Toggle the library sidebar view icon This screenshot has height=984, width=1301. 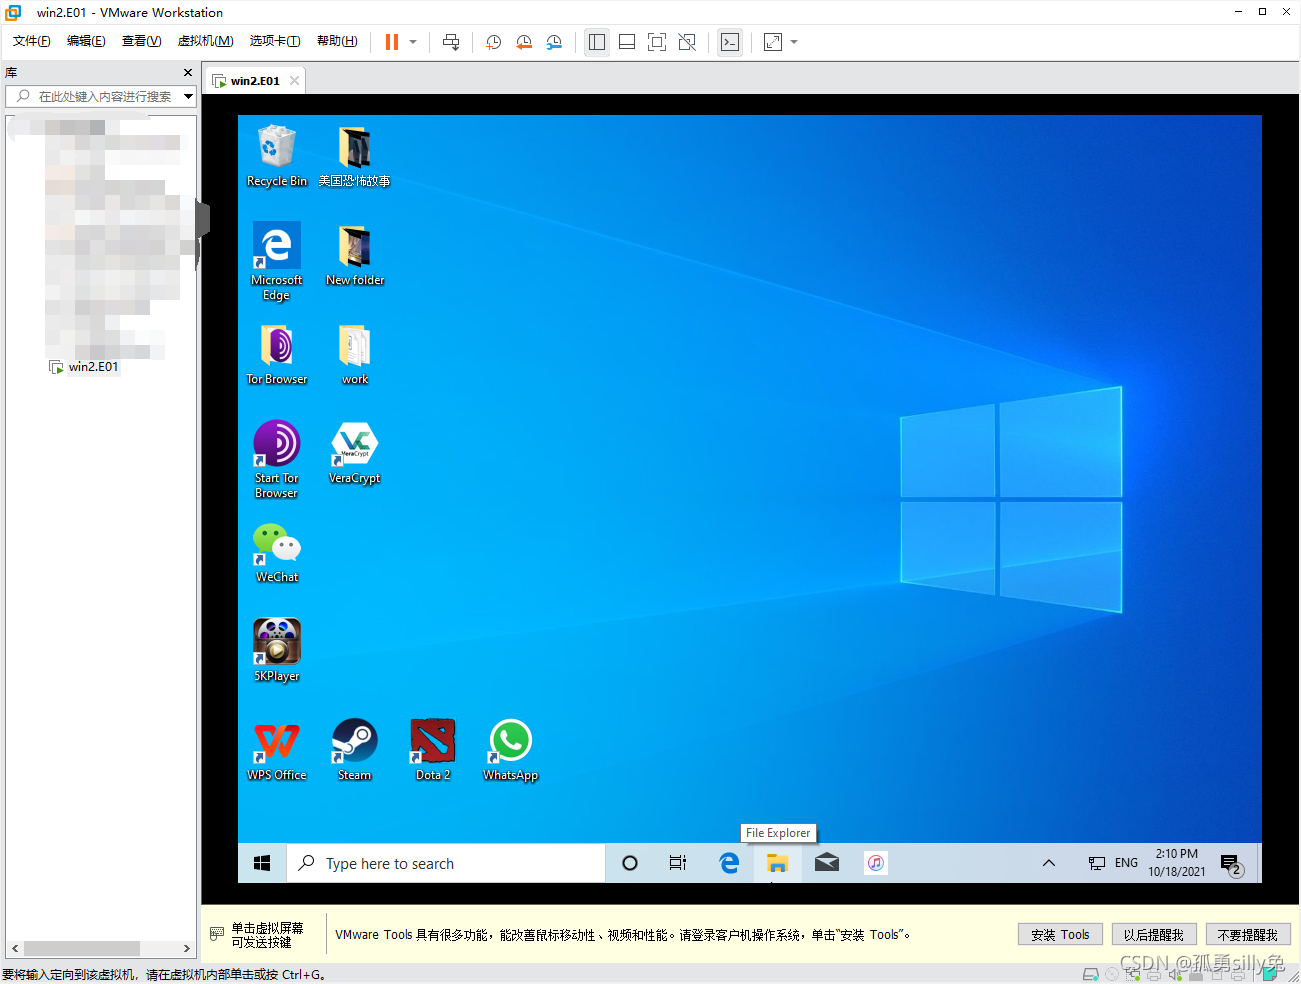point(597,42)
